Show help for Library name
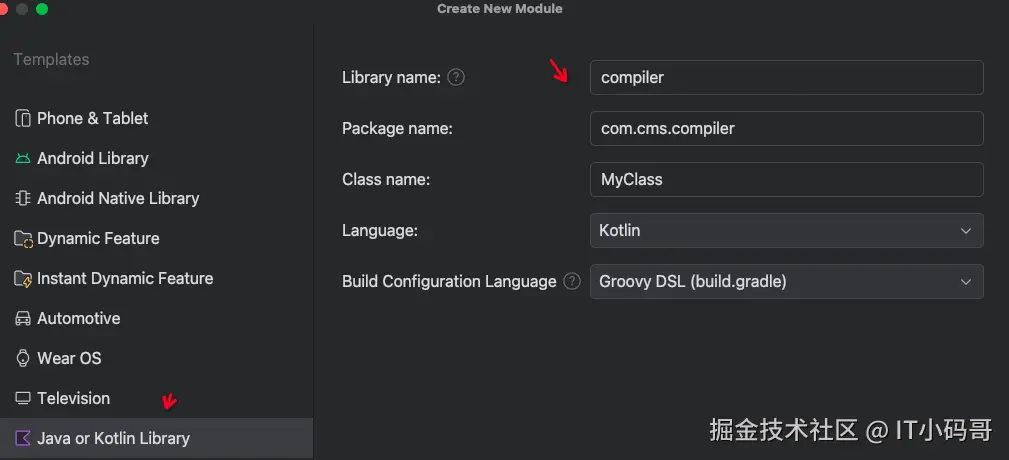The width and height of the screenshot is (1009, 460). coord(456,77)
